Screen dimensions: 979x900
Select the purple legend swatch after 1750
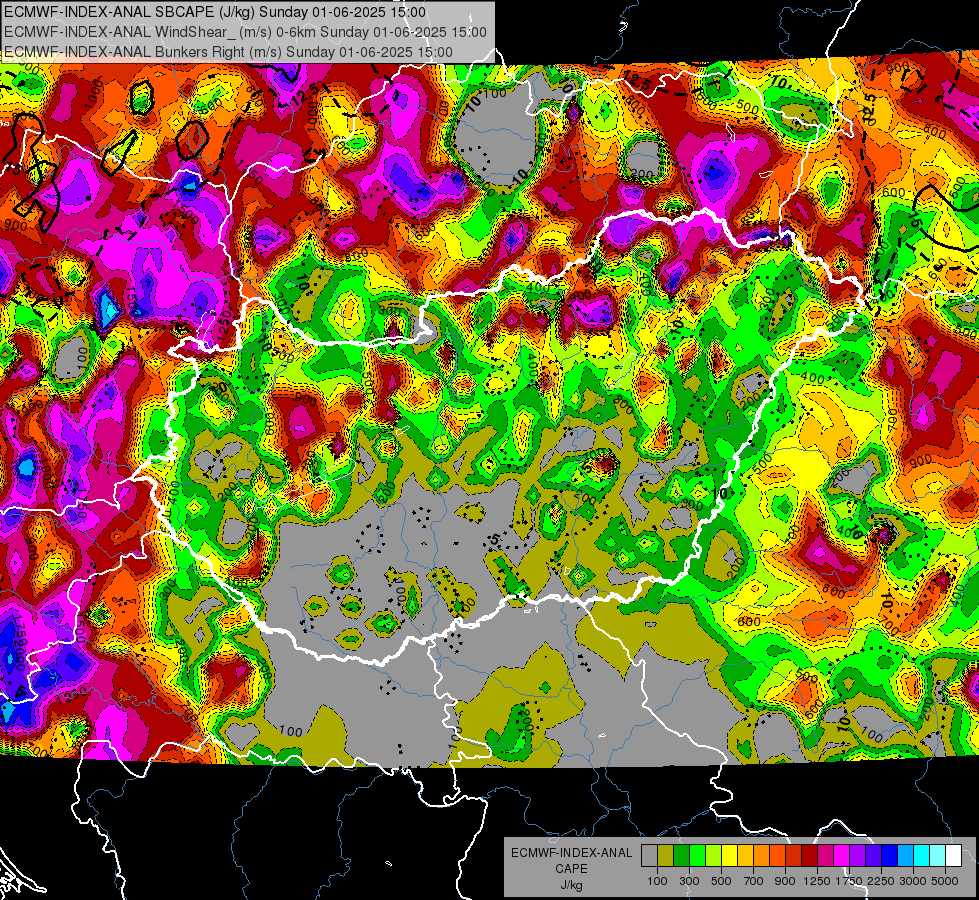(x=858, y=855)
